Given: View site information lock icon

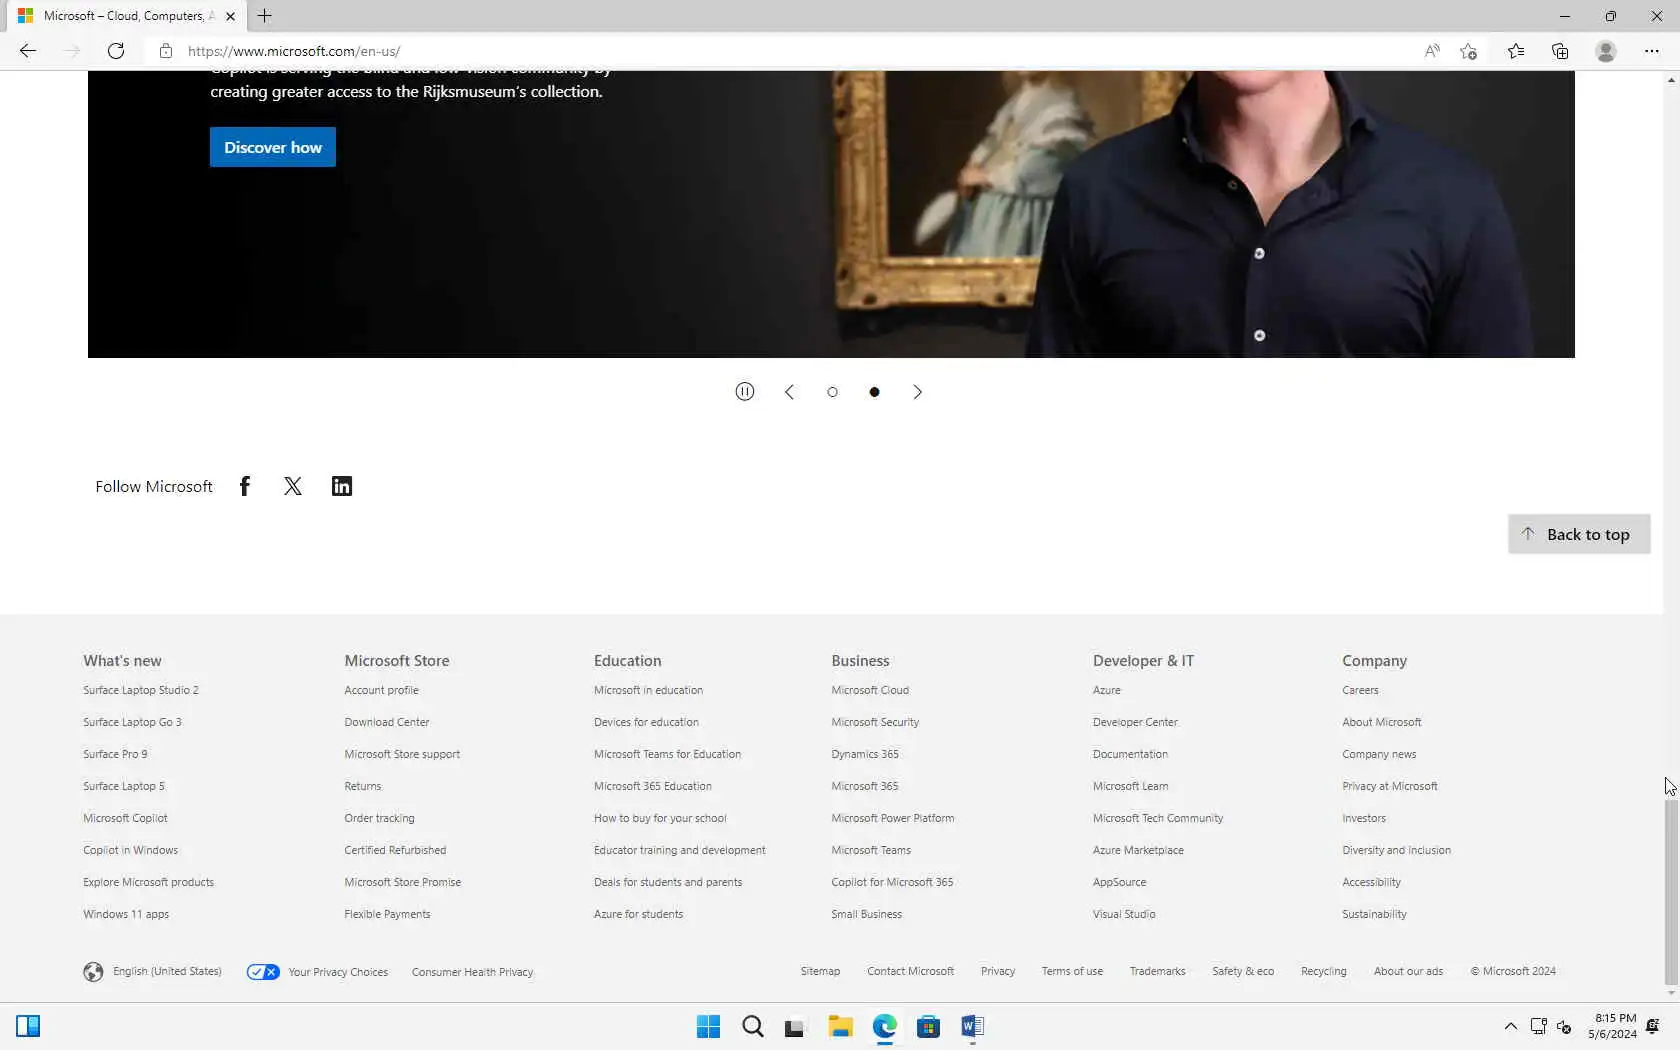Looking at the screenshot, I should point(166,51).
